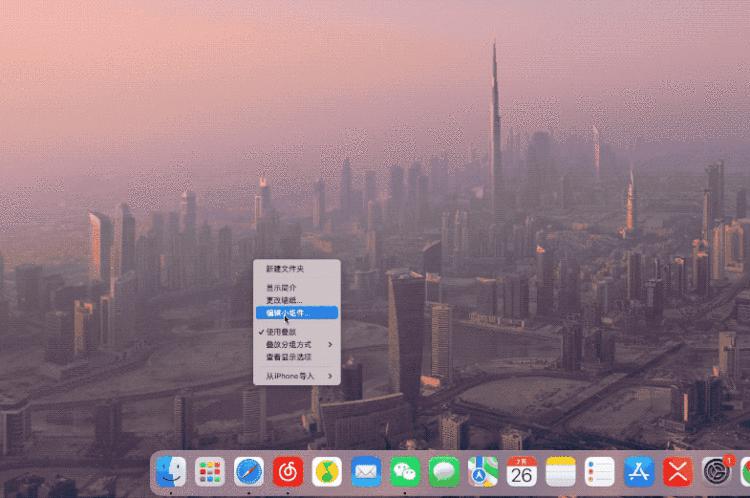Open Launchpad in the dock
The width and height of the screenshot is (750, 498).
(x=210, y=472)
